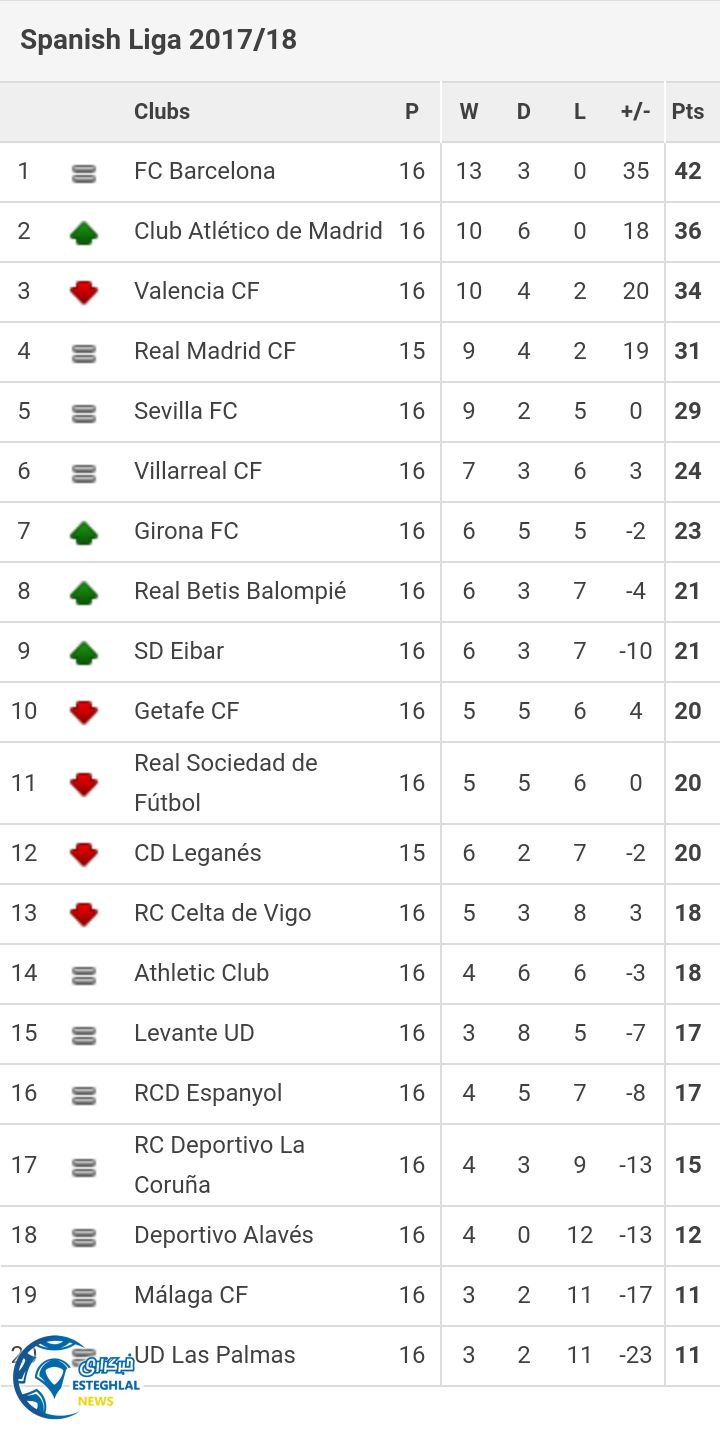Open the Real Madrid CF club link

[215, 351]
